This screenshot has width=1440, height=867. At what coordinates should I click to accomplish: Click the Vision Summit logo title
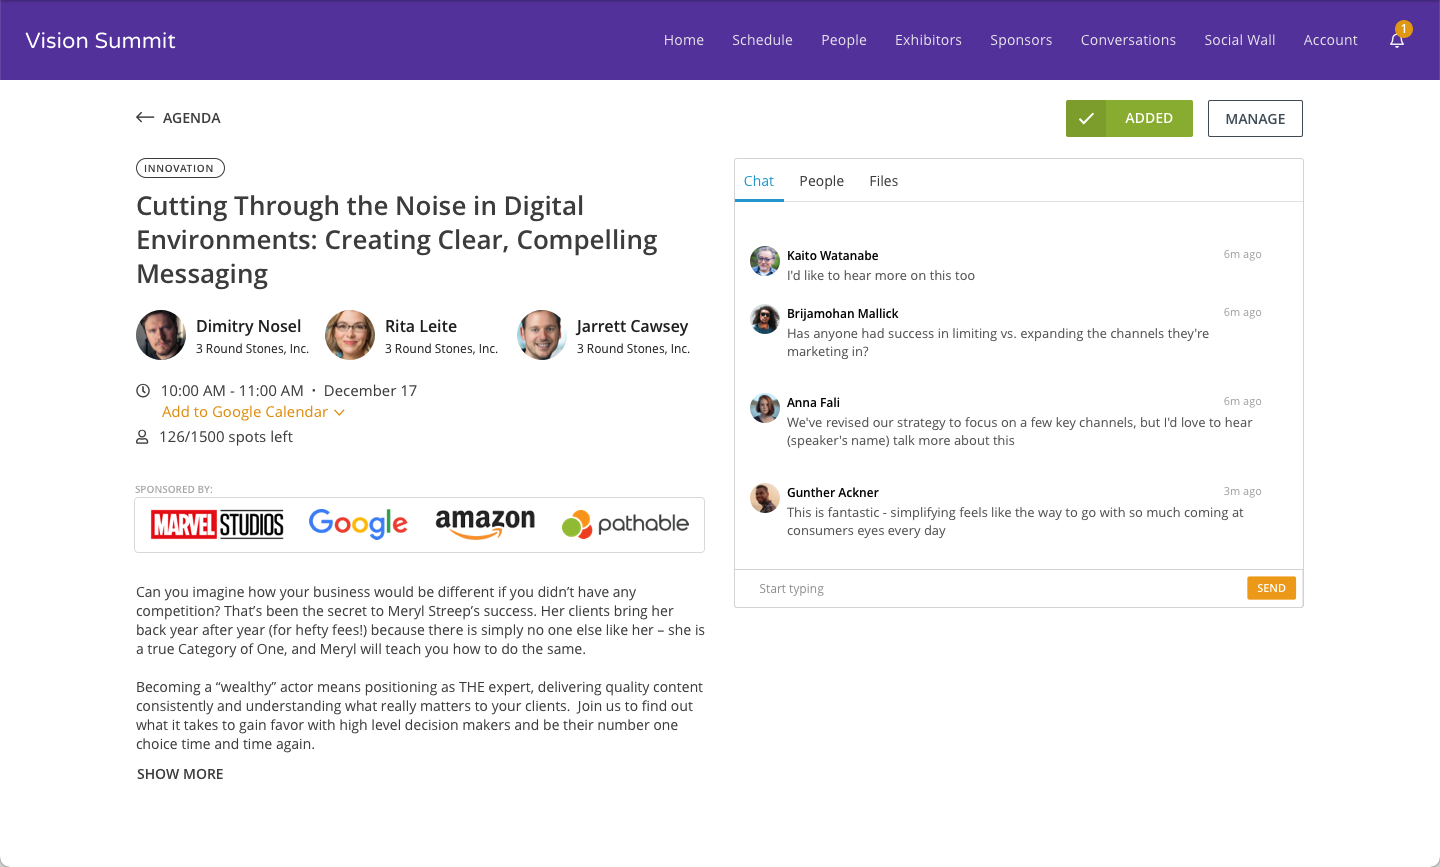[x=100, y=40]
